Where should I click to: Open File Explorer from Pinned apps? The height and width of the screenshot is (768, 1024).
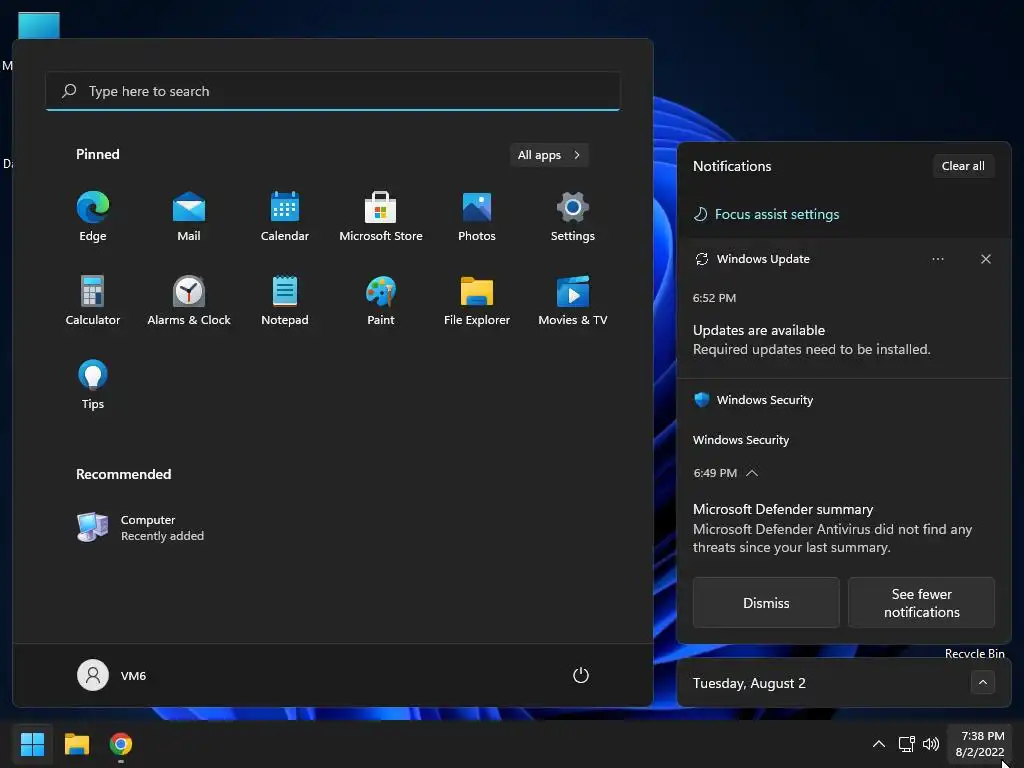(477, 300)
